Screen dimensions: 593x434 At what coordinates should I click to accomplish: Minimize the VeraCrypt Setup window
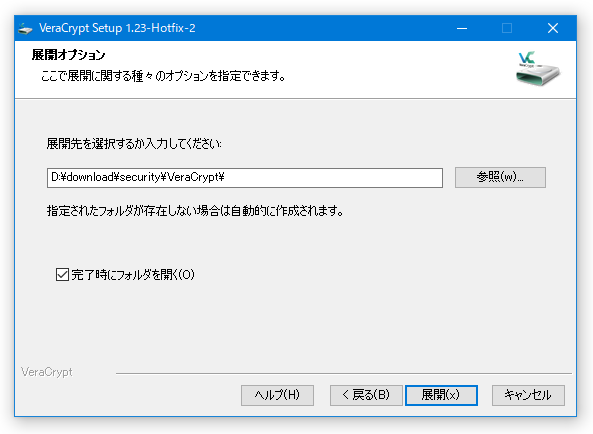[x=462, y=28]
